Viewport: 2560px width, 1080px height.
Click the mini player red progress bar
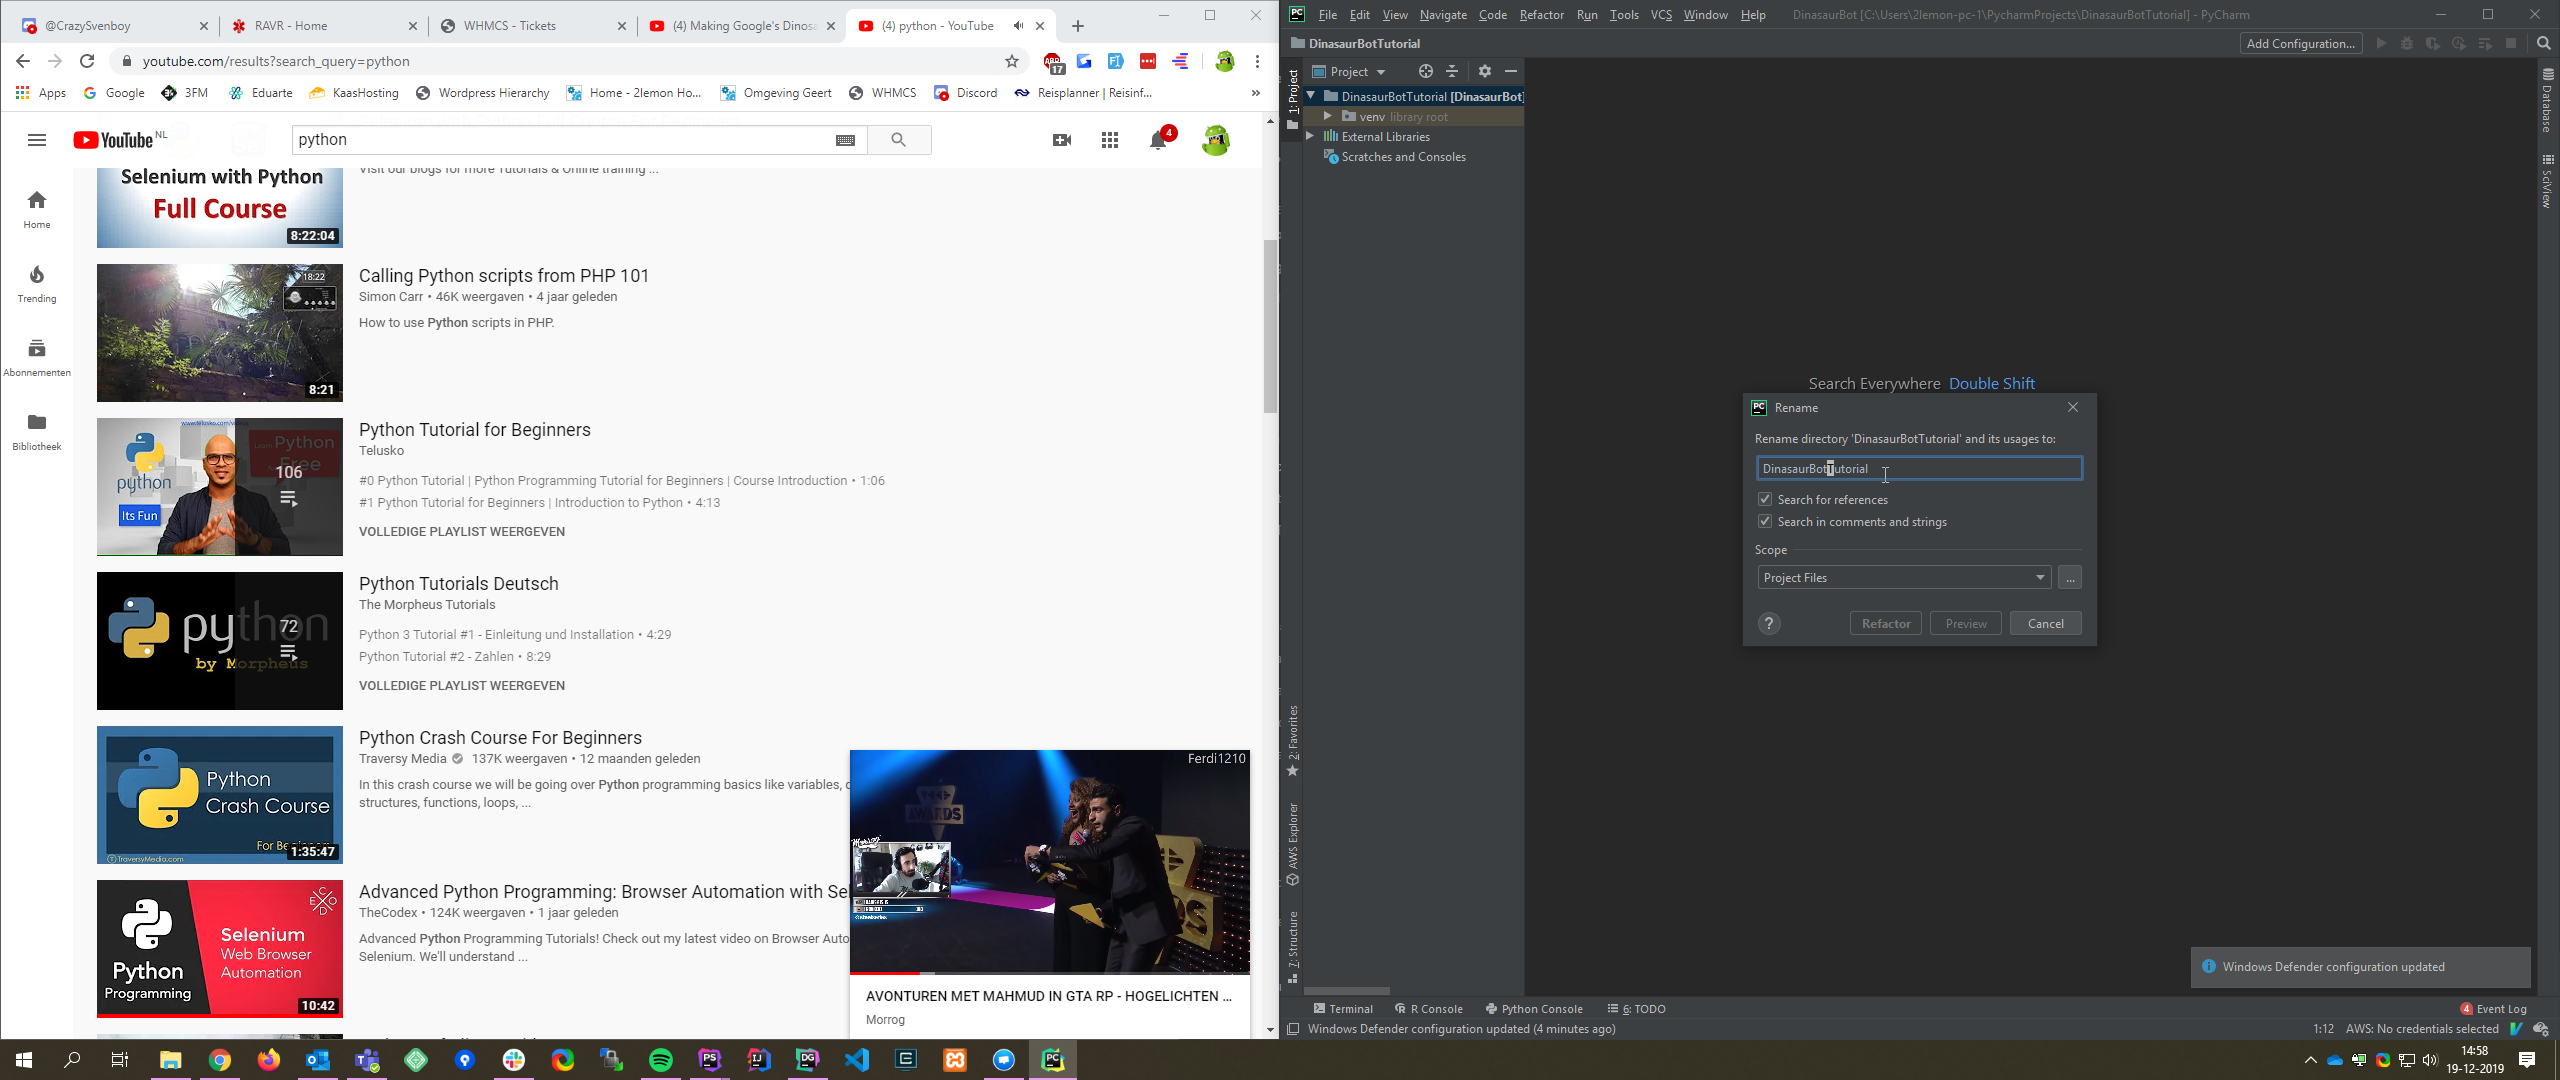(x=885, y=972)
